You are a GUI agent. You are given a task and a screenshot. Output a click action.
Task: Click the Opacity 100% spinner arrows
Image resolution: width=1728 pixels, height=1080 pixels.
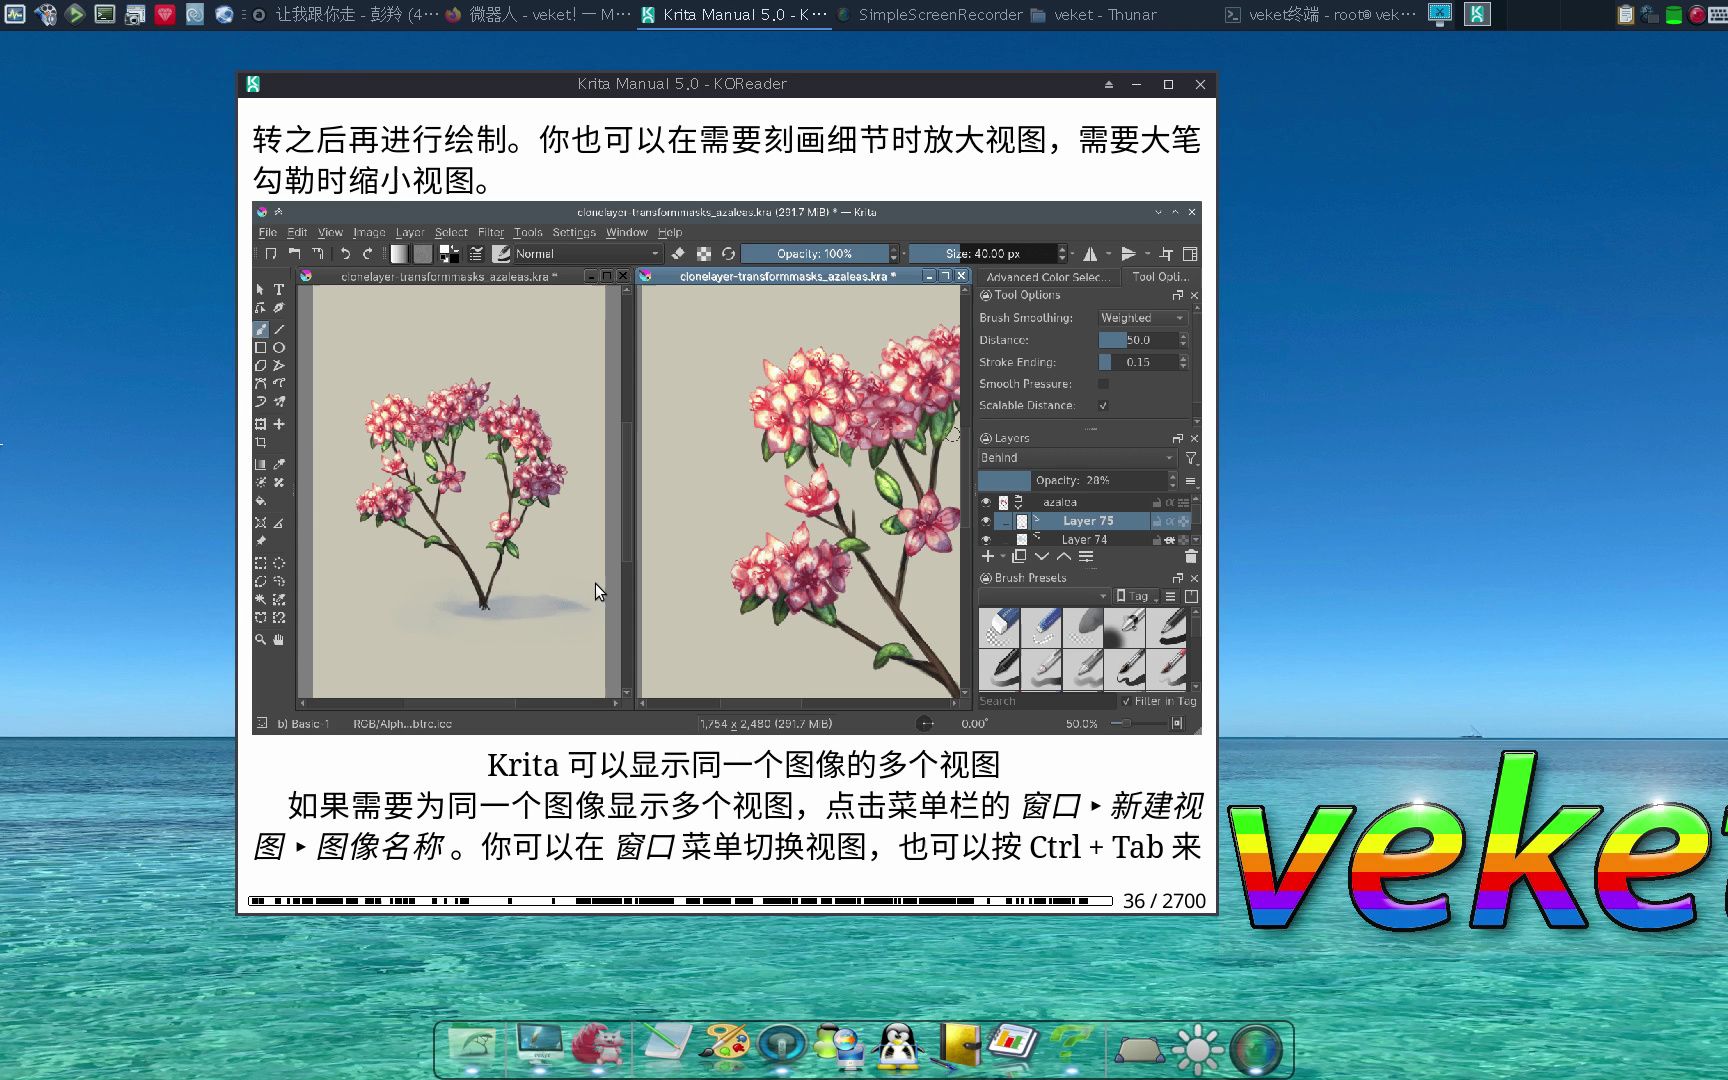894,254
